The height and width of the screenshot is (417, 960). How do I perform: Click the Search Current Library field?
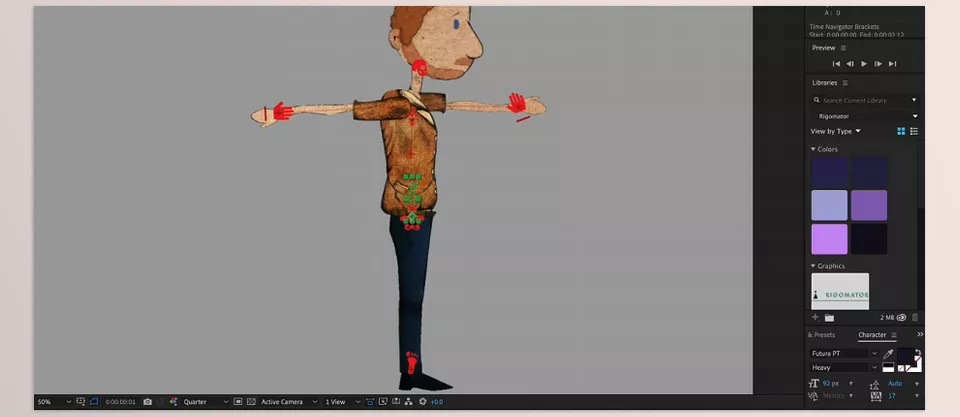tap(862, 100)
